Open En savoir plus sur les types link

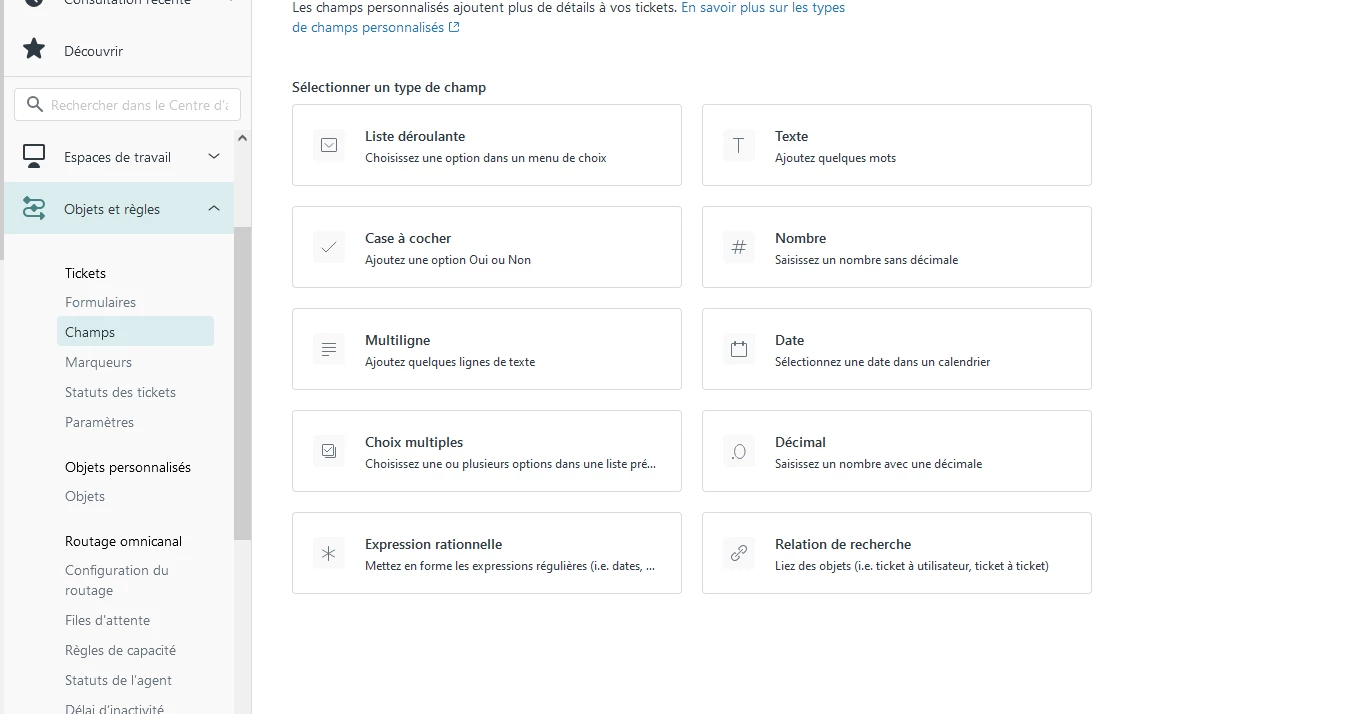pos(763,7)
